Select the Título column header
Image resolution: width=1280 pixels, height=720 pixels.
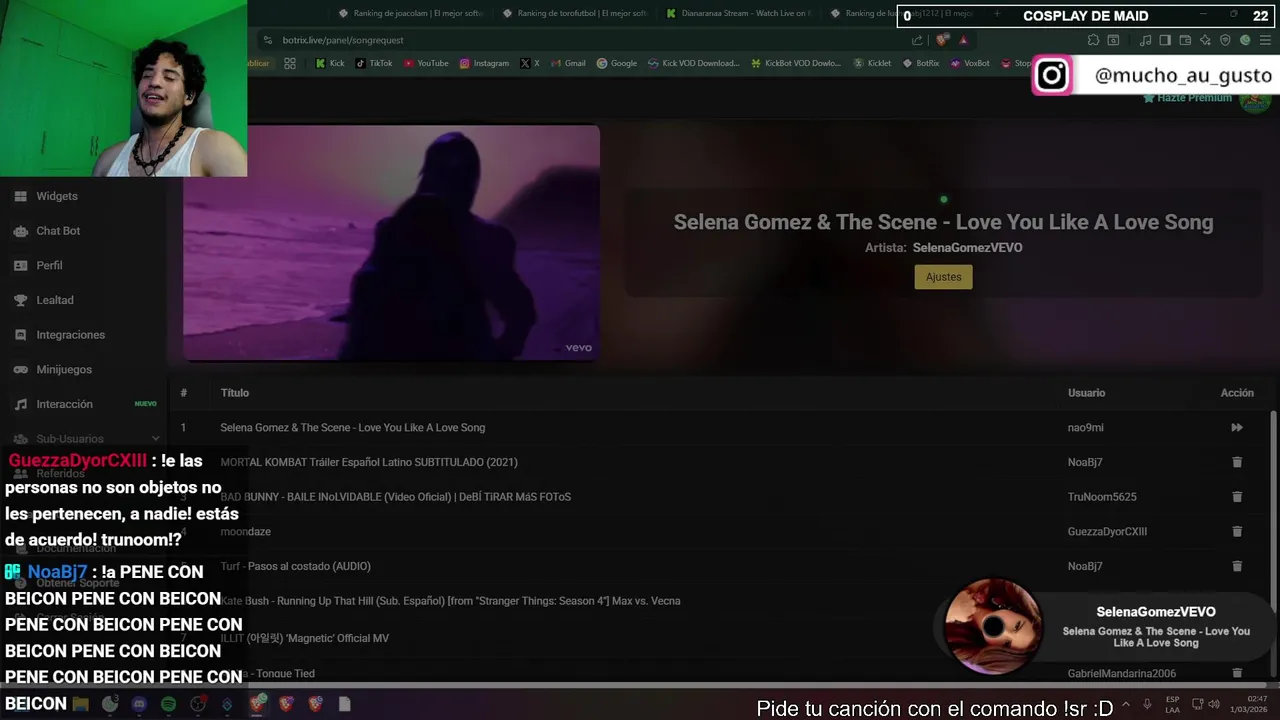(235, 393)
